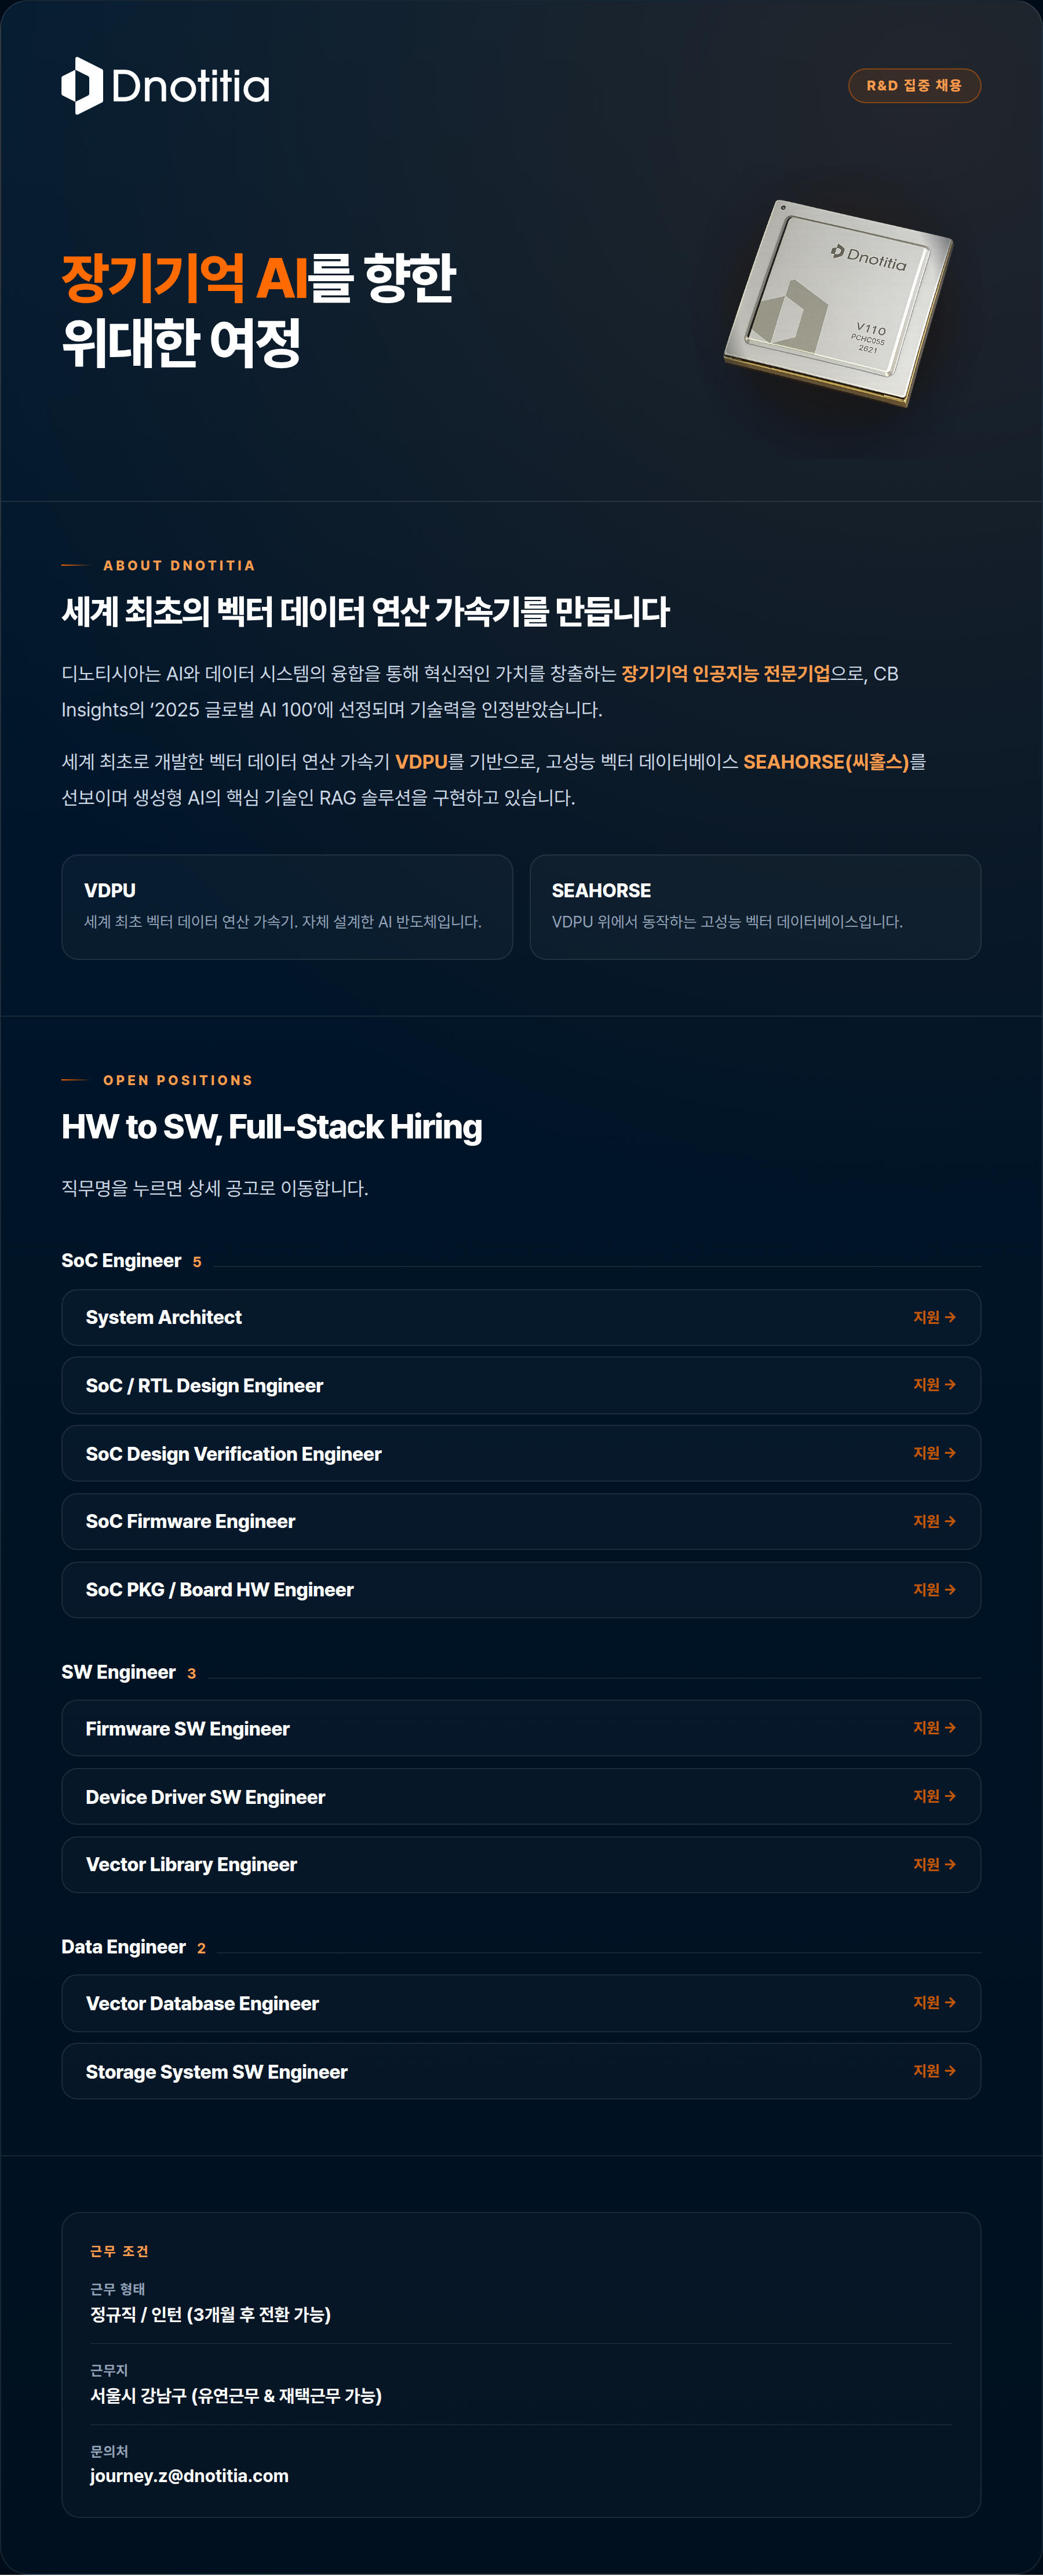Click the journey.z@dnotitia.com email address
The height and width of the screenshot is (2576, 1043).
[189, 2476]
